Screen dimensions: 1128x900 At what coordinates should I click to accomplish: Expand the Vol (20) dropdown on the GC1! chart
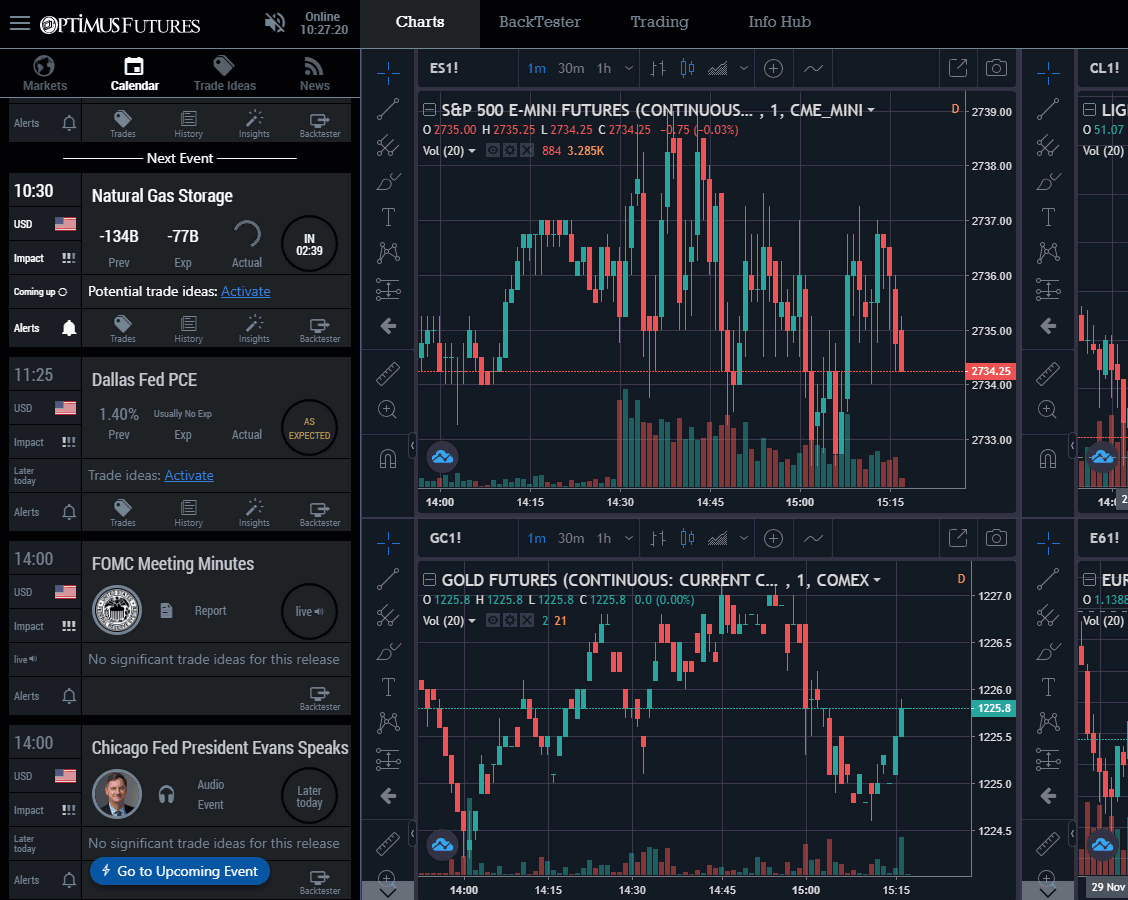click(472, 621)
